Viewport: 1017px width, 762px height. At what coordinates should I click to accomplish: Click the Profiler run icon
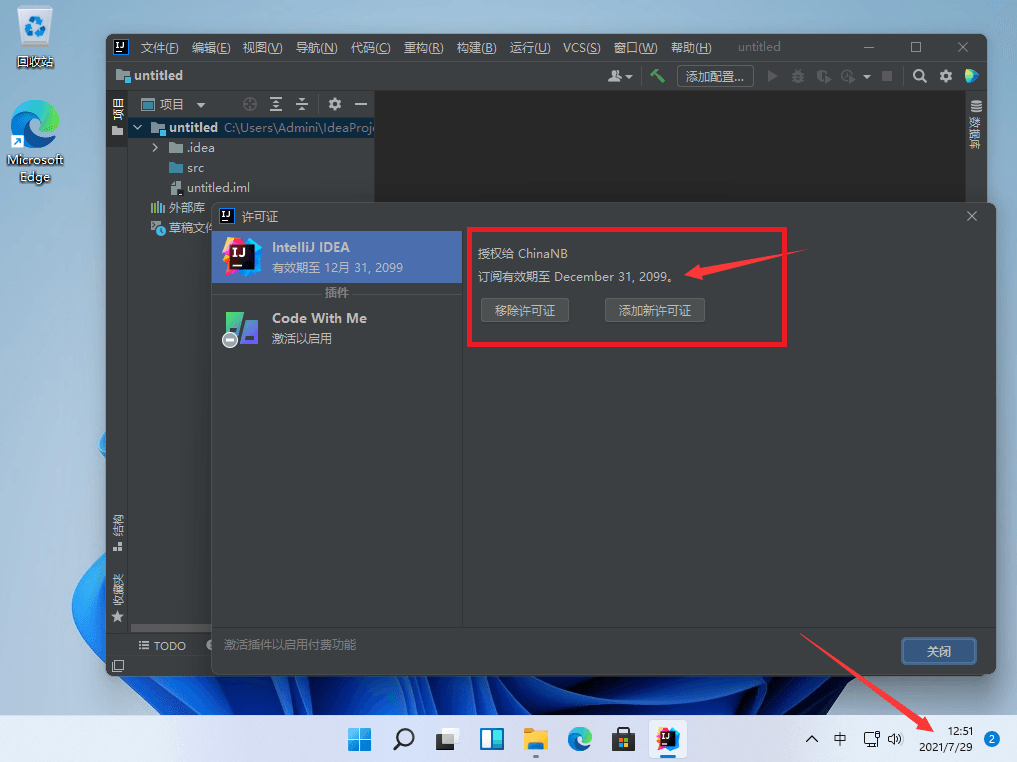848,76
